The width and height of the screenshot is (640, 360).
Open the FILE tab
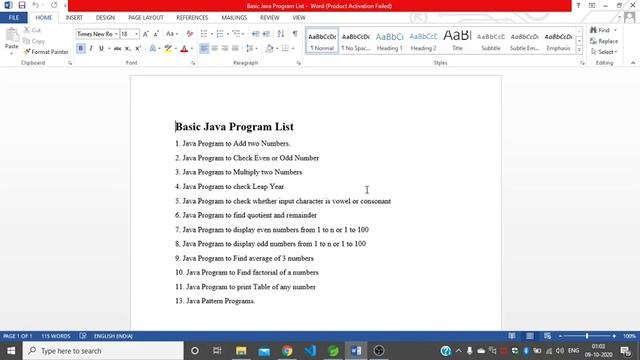tap(14, 18)
